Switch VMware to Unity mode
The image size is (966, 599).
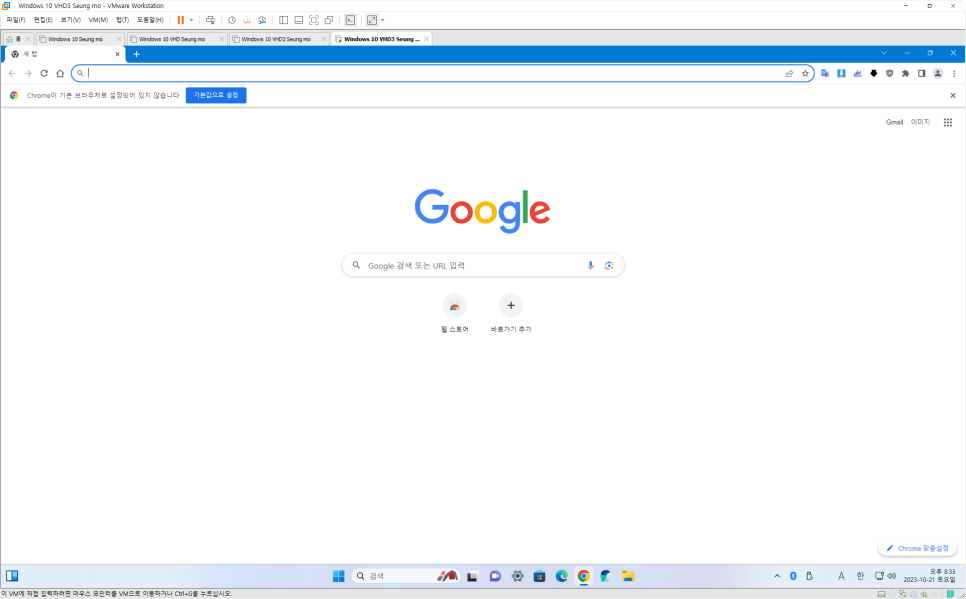tap(329, 20)
